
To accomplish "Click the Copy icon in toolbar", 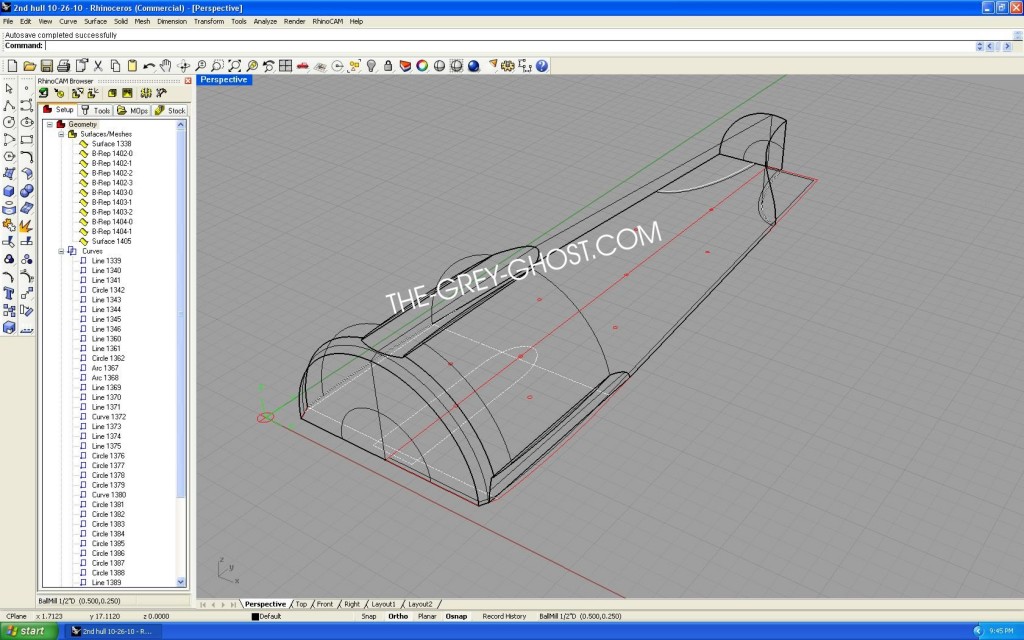I will pyautogui.click(x=115, y=66).
